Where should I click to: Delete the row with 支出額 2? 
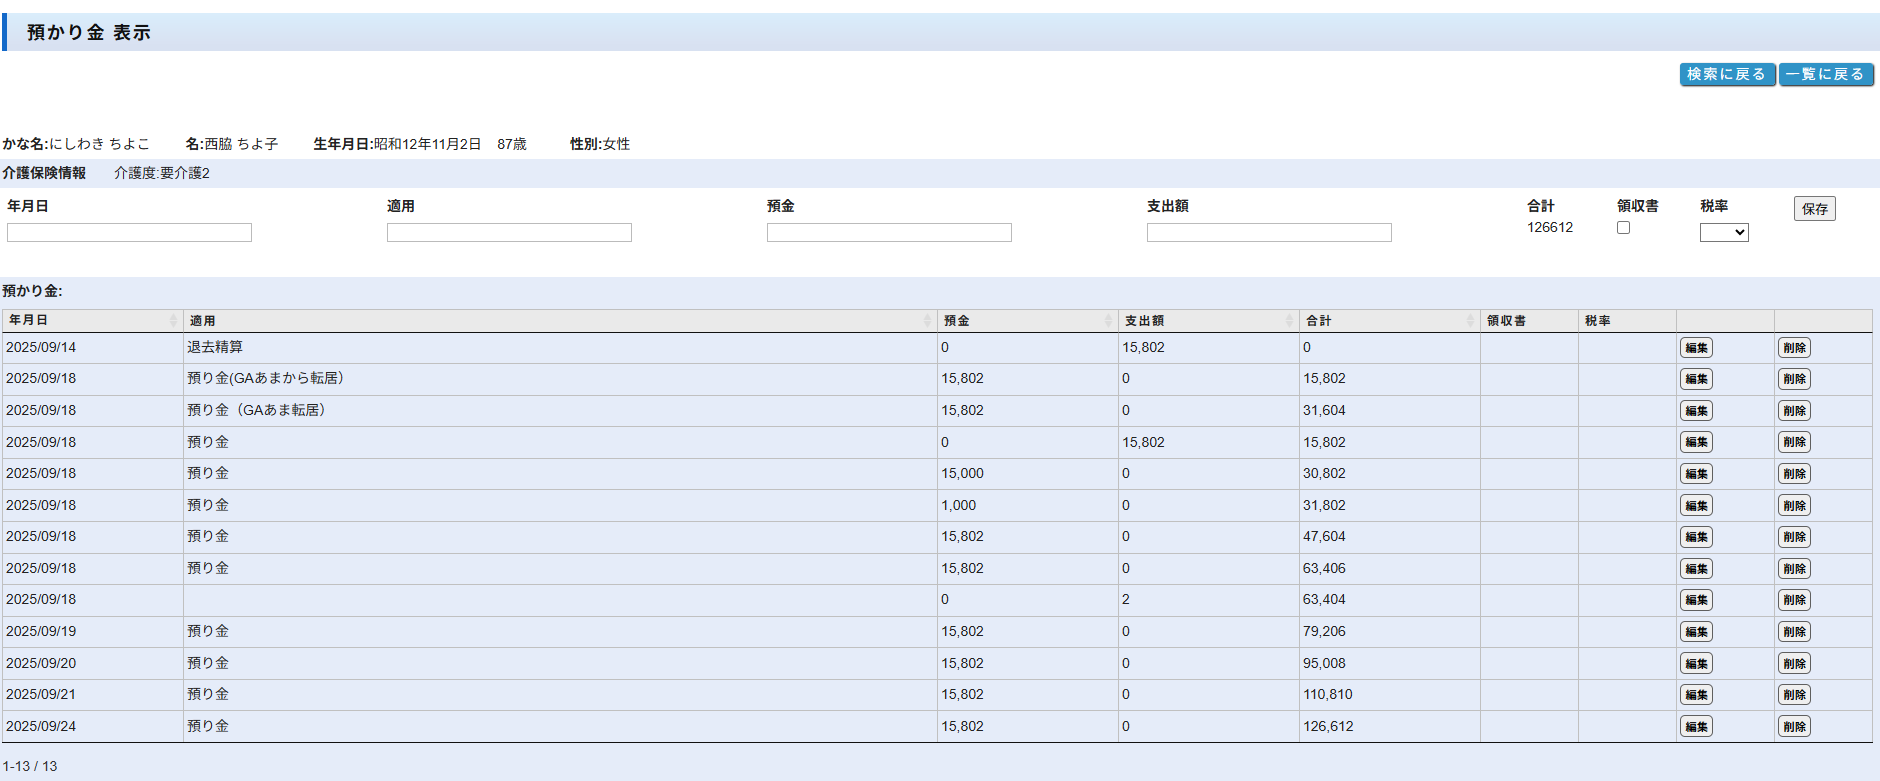point(1794,600)
